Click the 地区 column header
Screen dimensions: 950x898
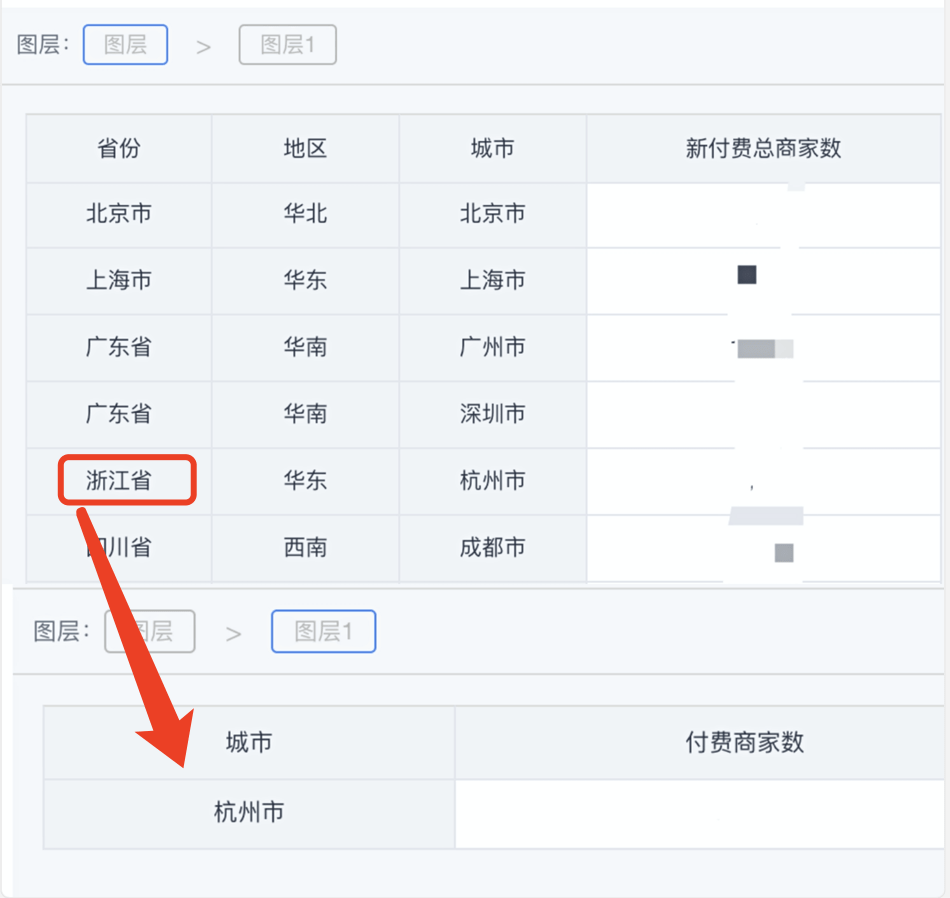pos(305,148)
